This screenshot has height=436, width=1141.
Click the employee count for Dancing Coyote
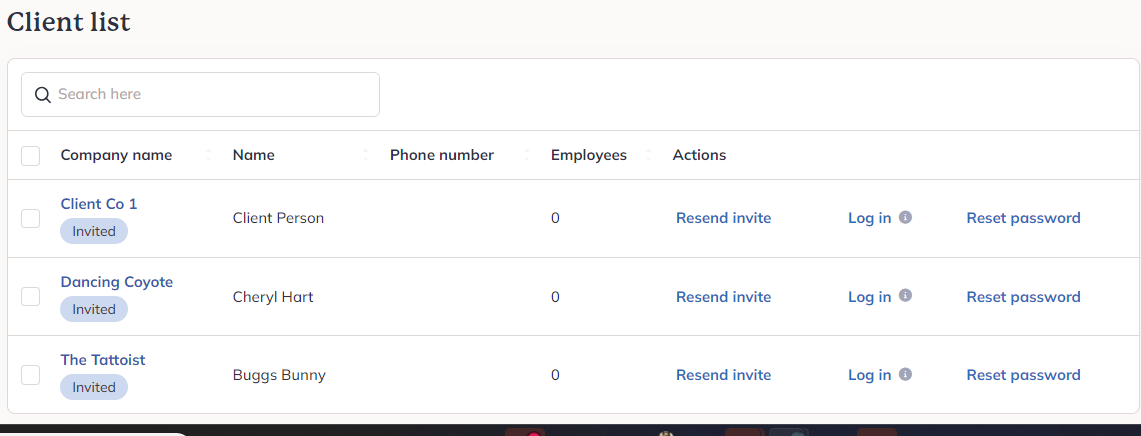click(555, 296)
